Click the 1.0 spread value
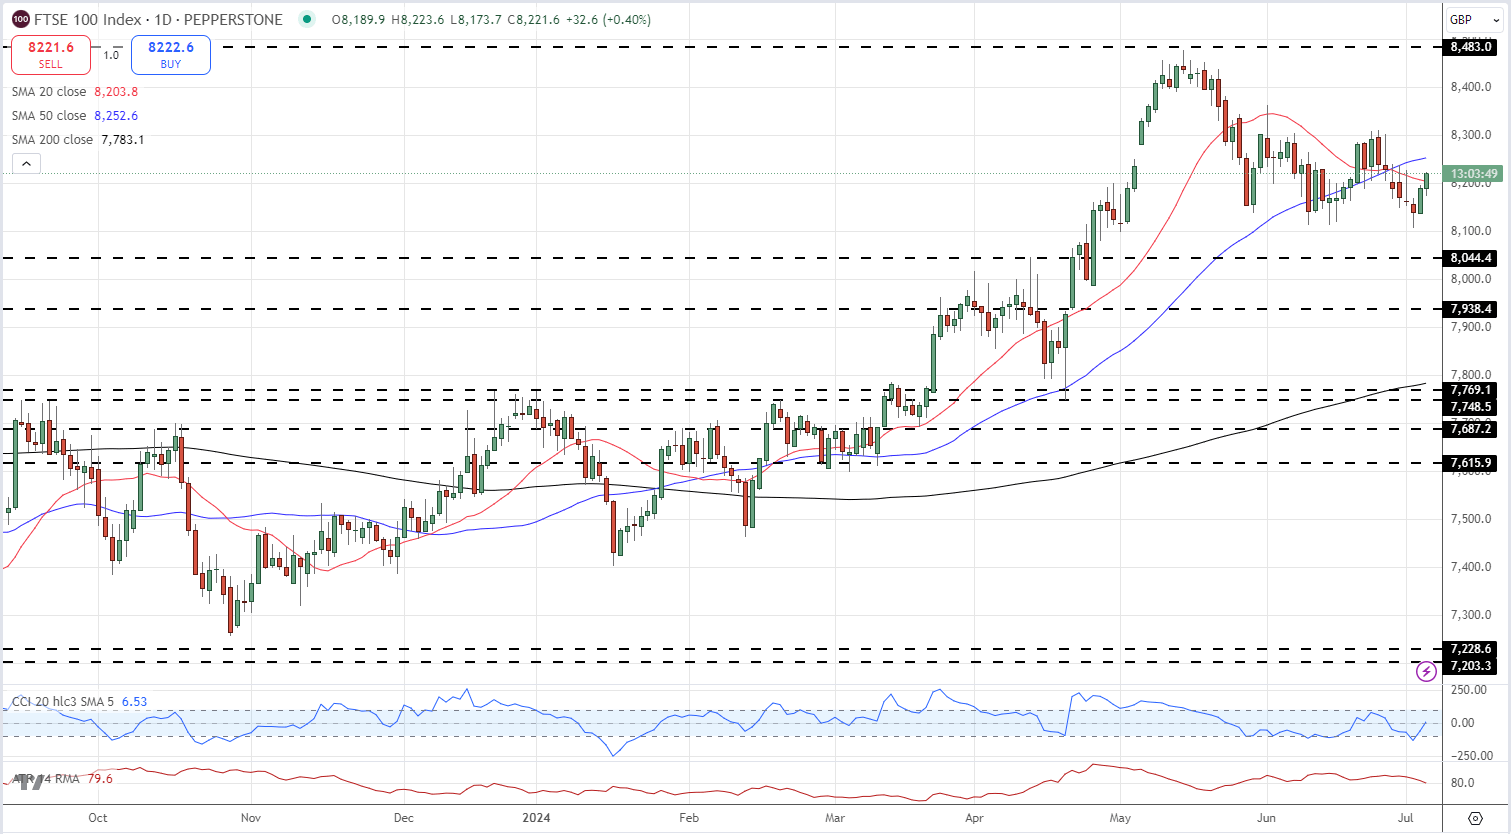The width and height of the screenshot is (1511, 834). coord(111,55)
